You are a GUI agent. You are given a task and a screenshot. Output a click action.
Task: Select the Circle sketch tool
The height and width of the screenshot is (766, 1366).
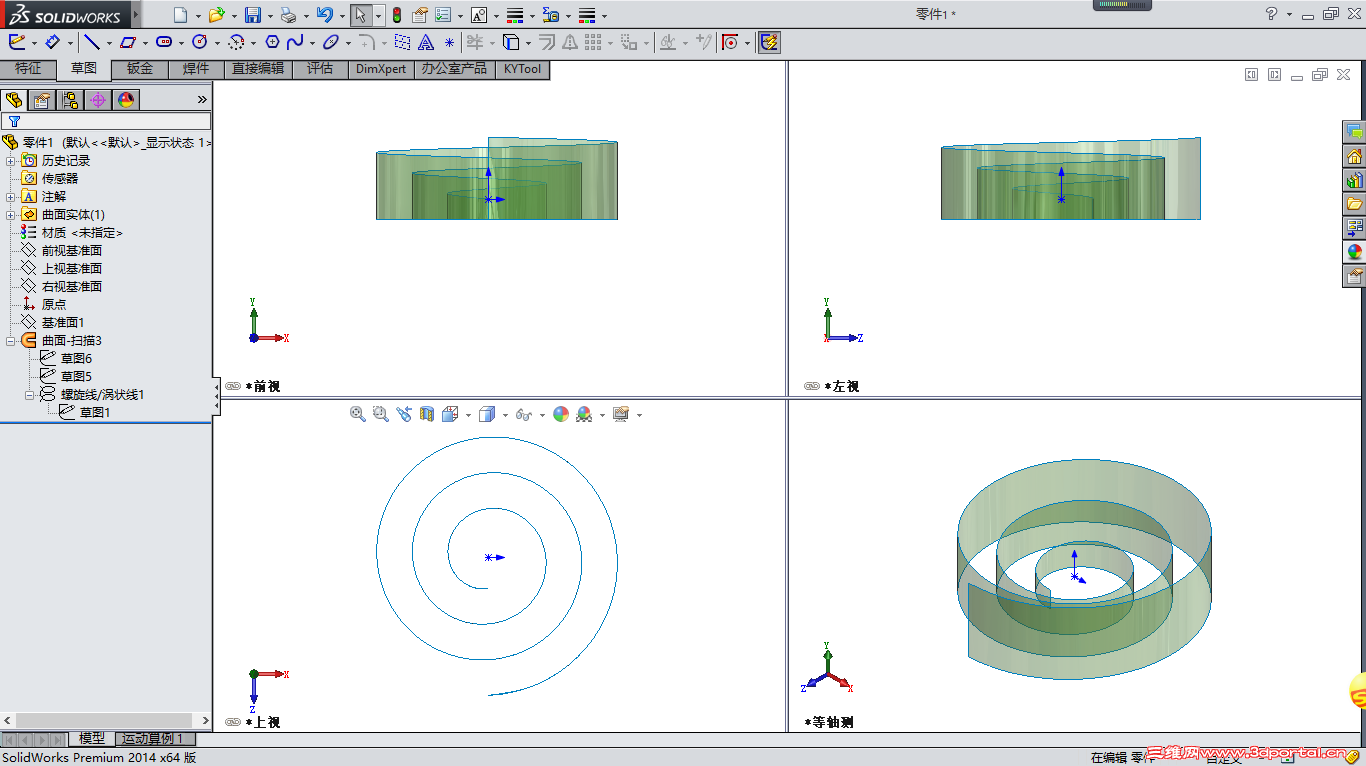(x=199, y=42)
